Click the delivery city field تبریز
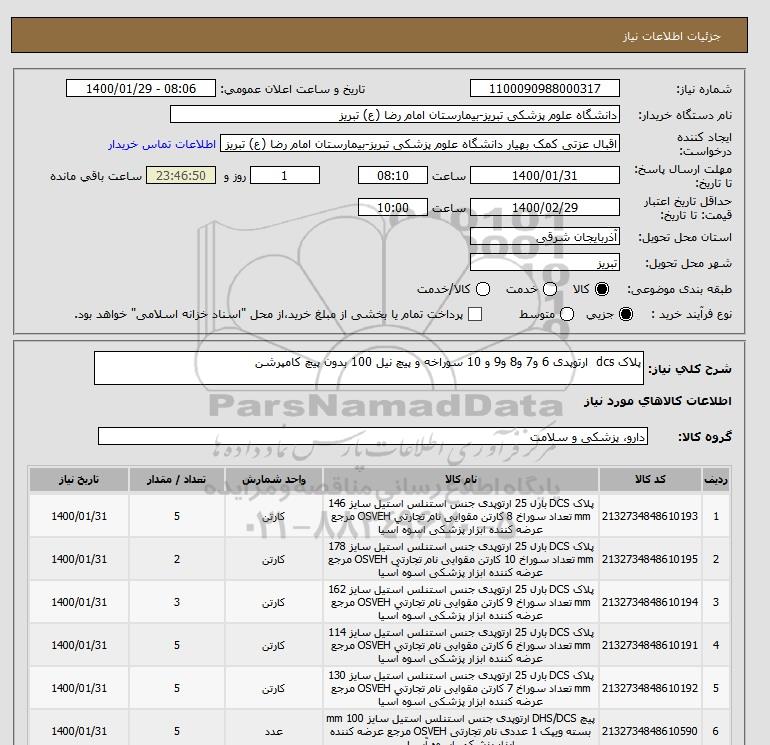770x745 pixels. (x=545, y=263)
